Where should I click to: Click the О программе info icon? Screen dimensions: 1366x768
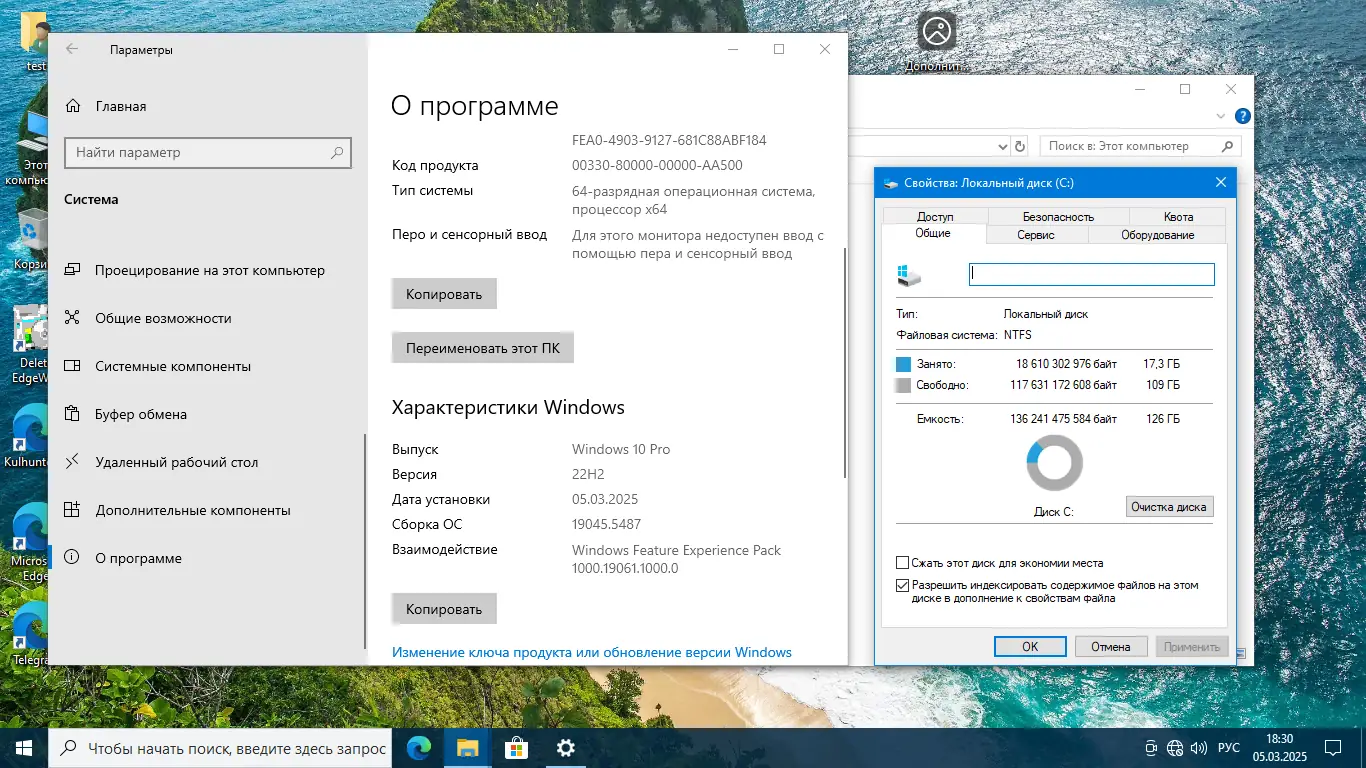[x=72, y=558]
